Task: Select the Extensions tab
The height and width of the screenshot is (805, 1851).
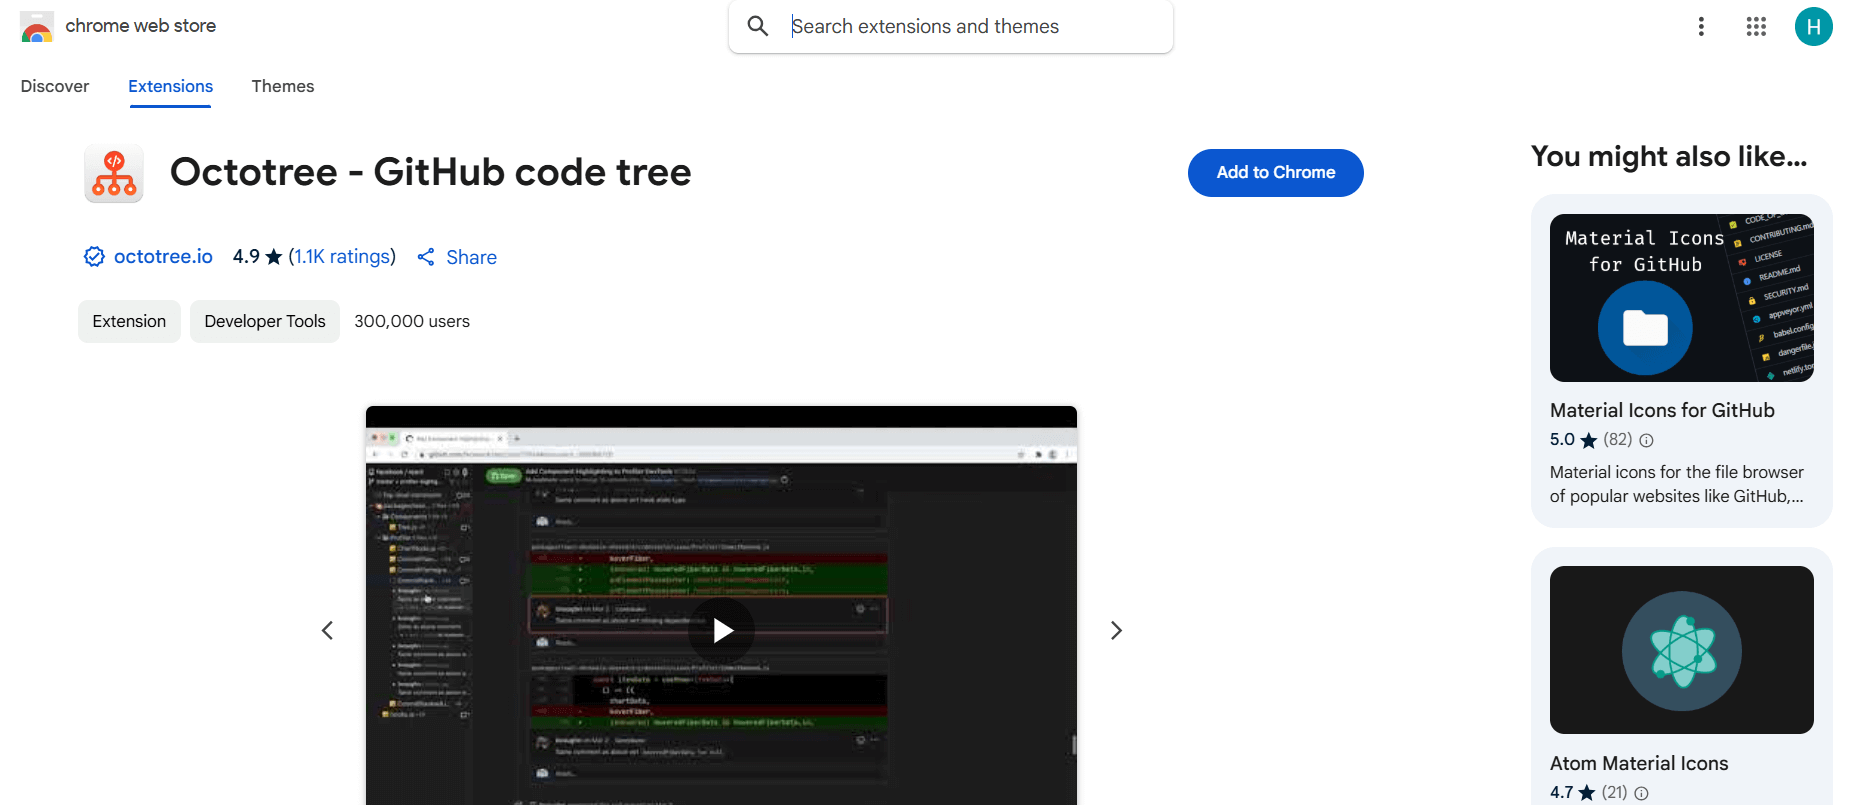Action: pyautogui.click(x=170, y=86)
